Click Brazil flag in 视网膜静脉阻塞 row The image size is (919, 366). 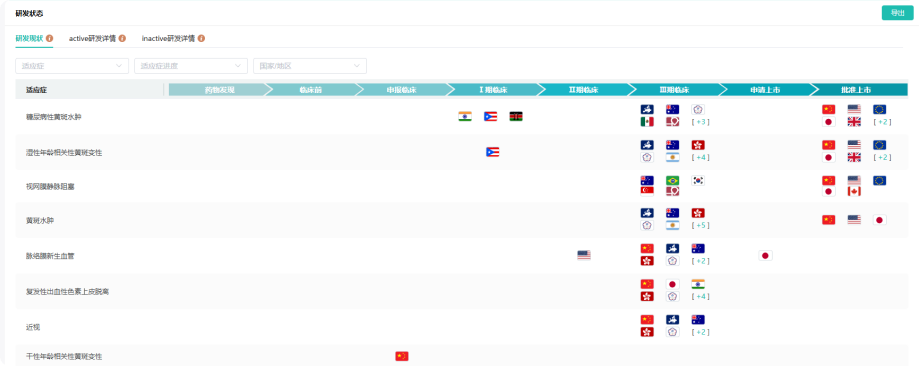pyautogui.click(x=672, y=181)
